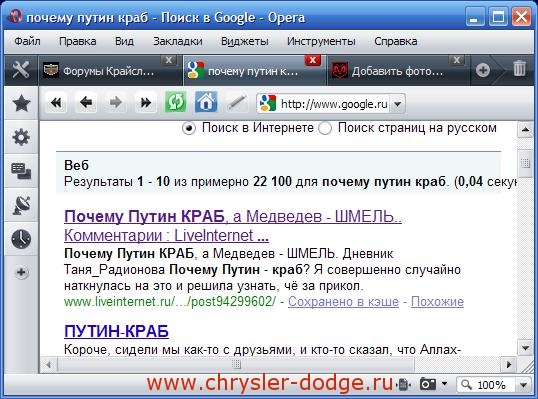Screen dimensions: 538x399
Task: Click the Fast Forward button
Action: pyautogui.click(x=145, y=102)
